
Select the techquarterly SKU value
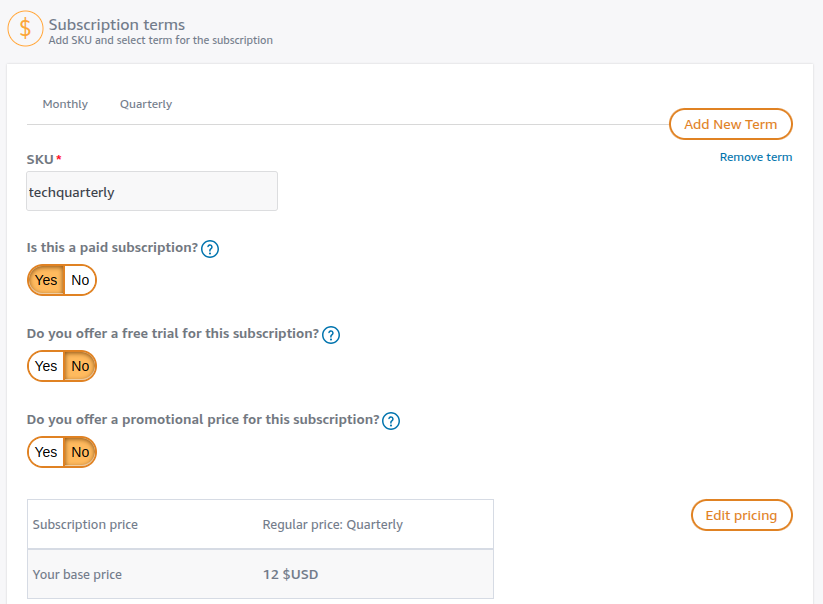point(72,191)
